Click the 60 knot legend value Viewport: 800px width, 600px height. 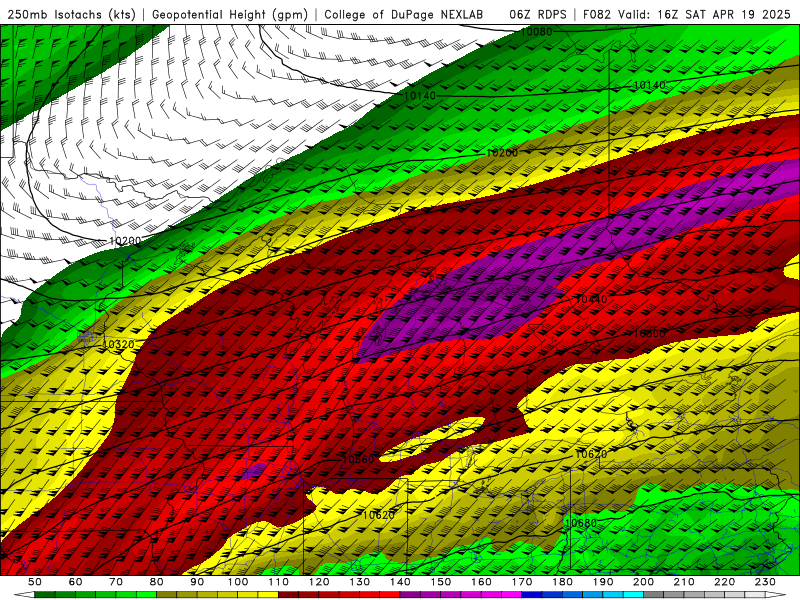click(76, 582)
